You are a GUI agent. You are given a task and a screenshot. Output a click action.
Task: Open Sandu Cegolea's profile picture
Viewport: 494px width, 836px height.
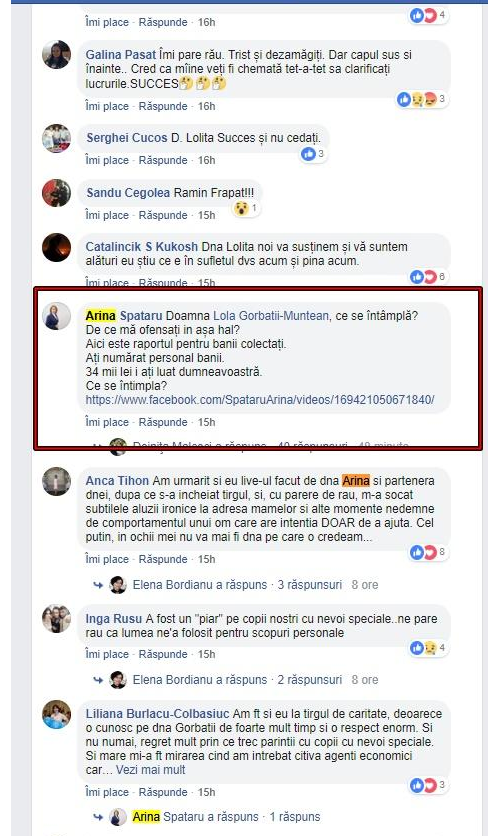[56, 192]
